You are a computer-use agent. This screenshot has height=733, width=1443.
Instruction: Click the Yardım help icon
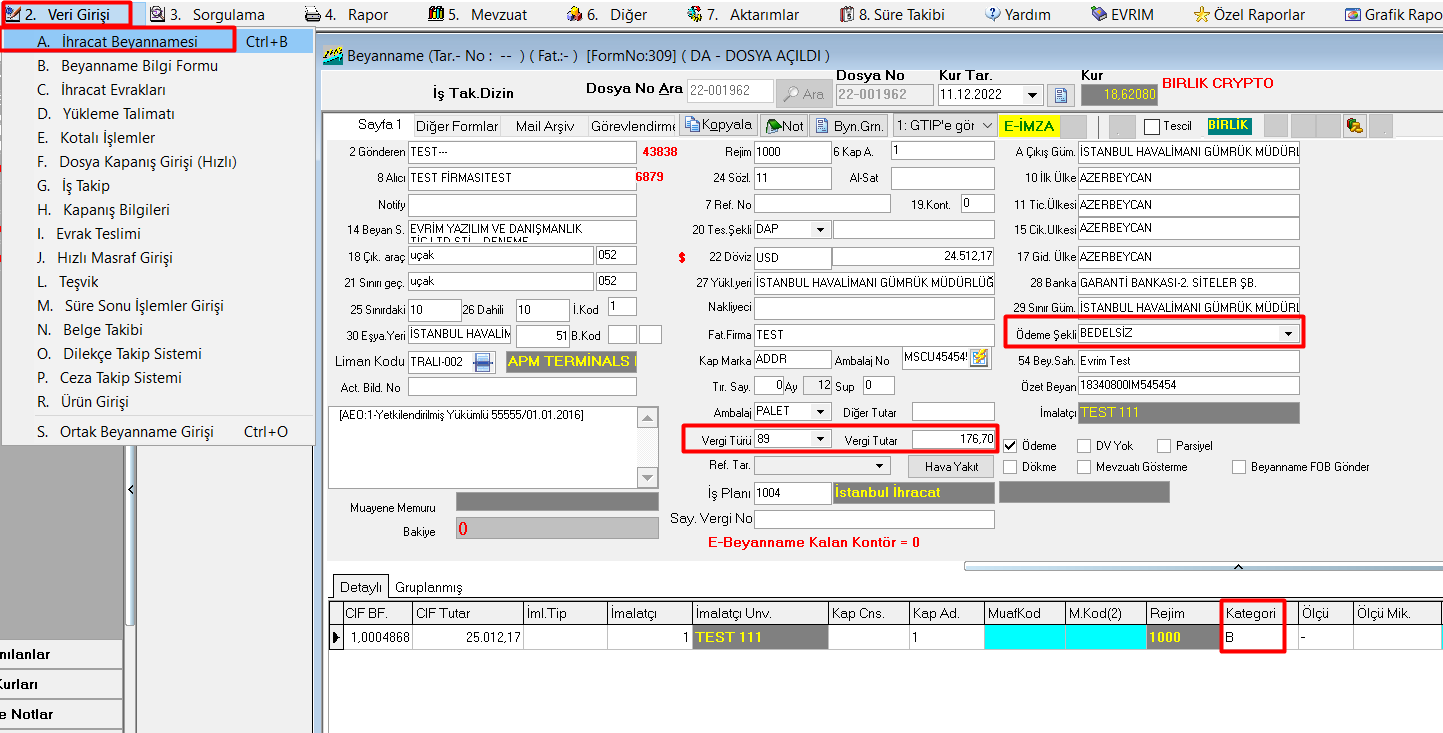click(x=994, y=14)
